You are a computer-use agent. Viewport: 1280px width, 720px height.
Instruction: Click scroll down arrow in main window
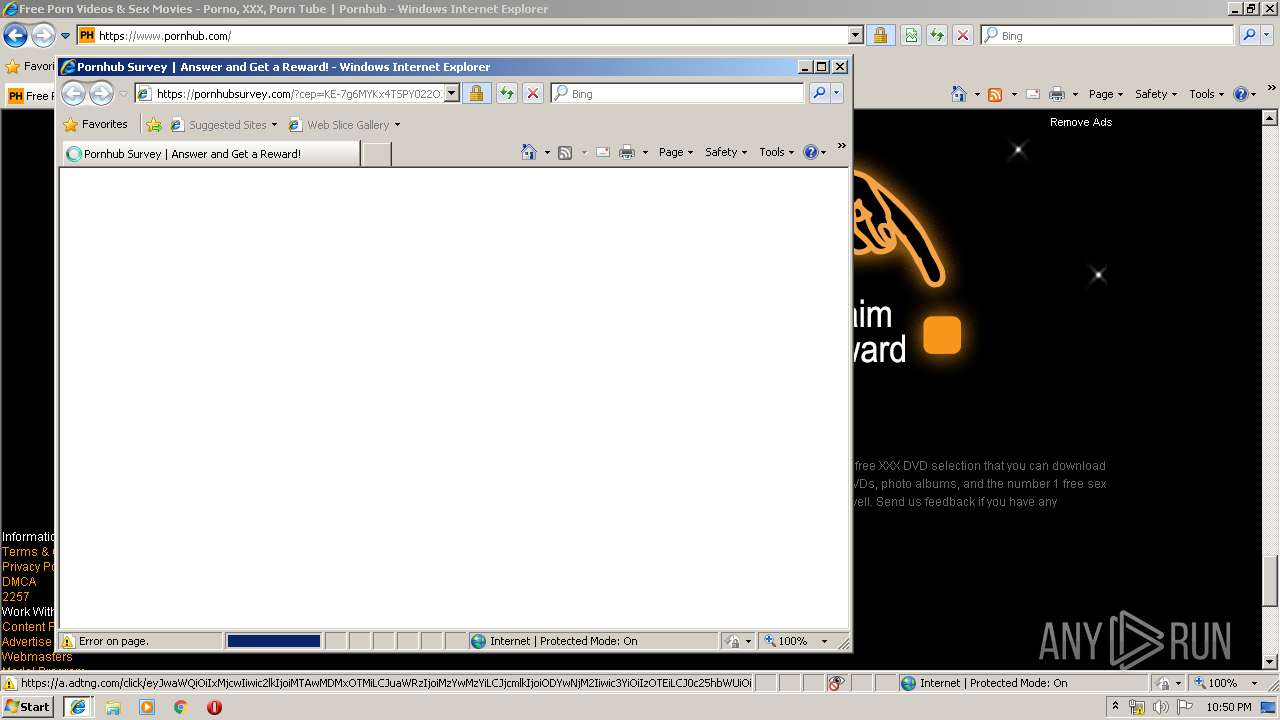tap(1271, 662)
